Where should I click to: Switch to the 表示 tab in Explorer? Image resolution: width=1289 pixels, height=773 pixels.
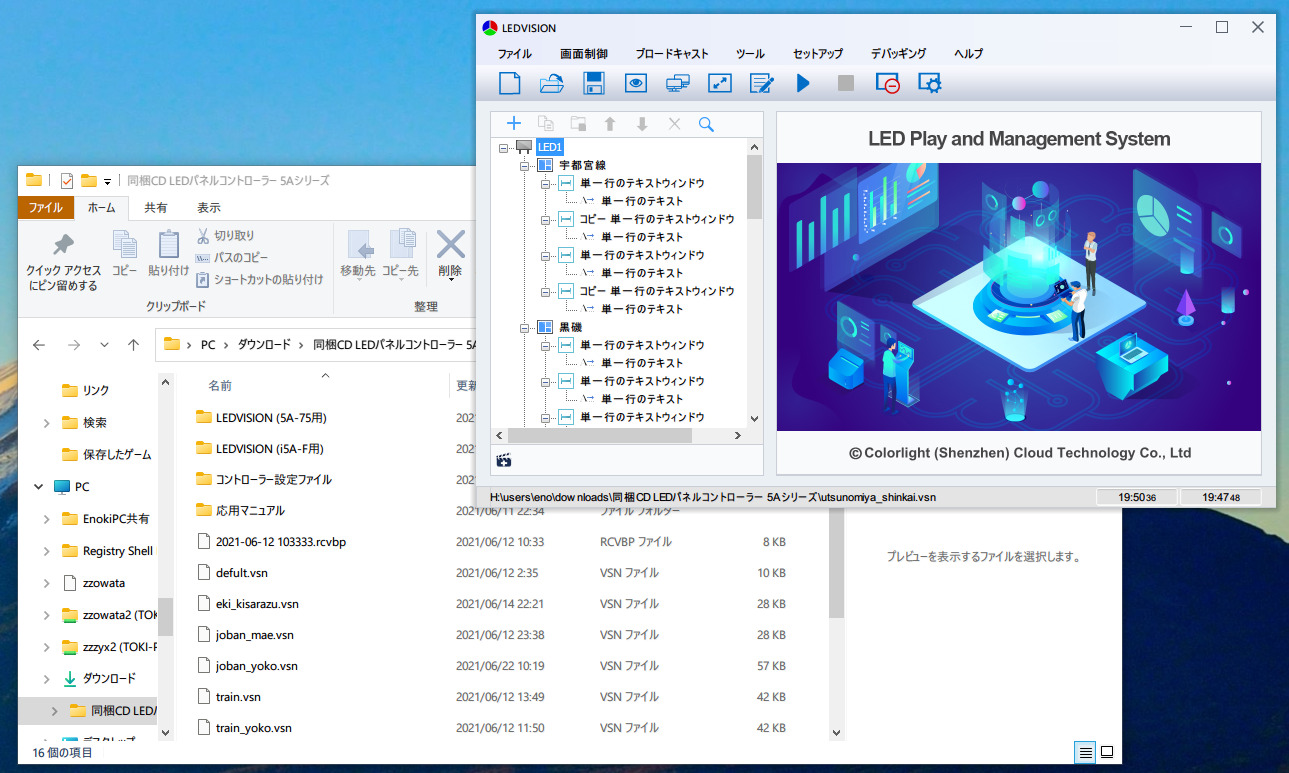click(209, 208)
